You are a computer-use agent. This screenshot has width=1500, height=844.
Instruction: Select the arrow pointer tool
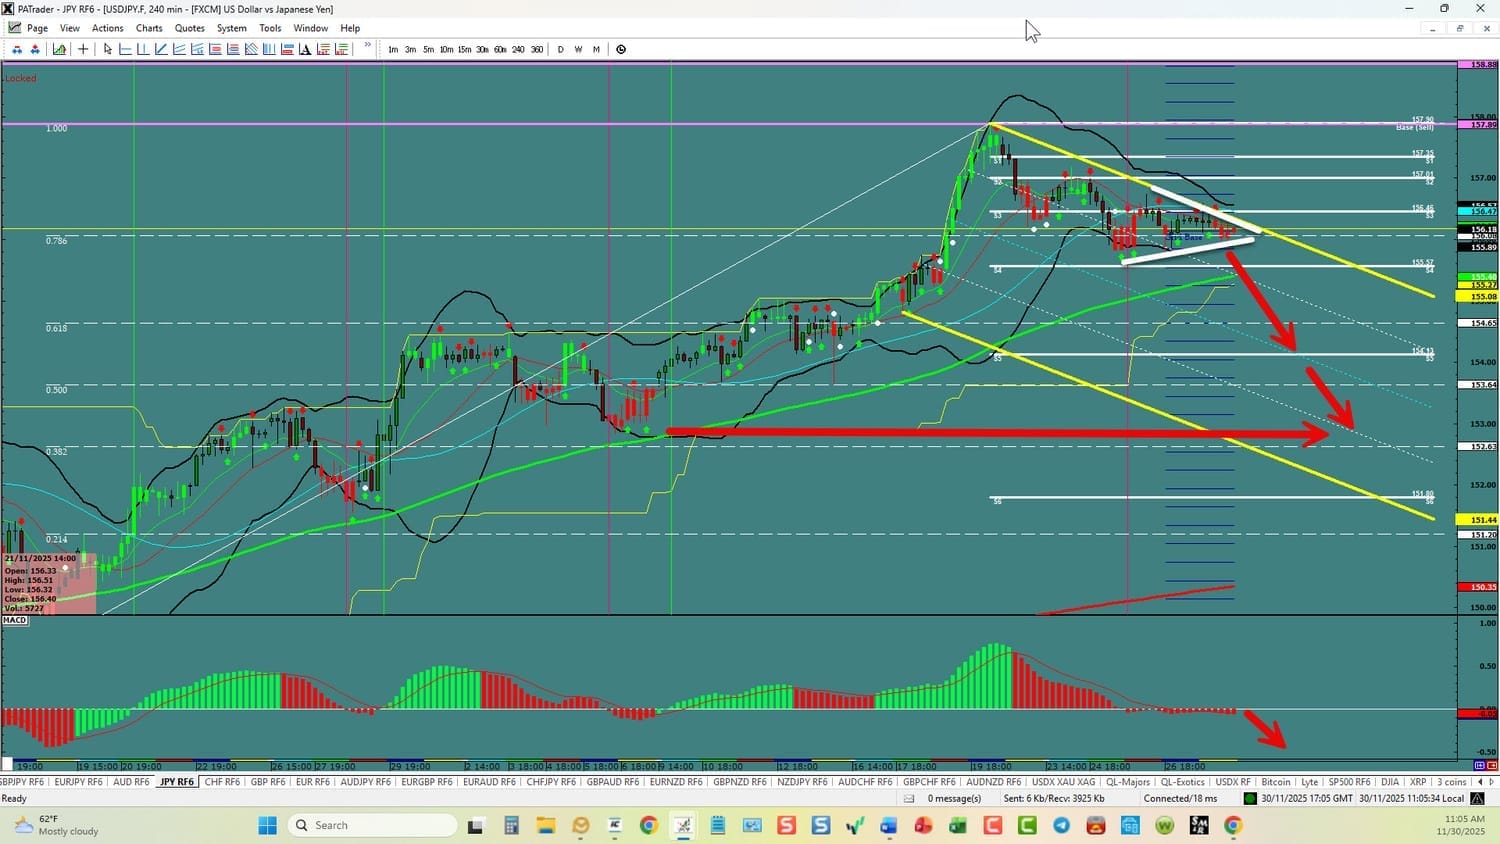[x=108, y=49]
